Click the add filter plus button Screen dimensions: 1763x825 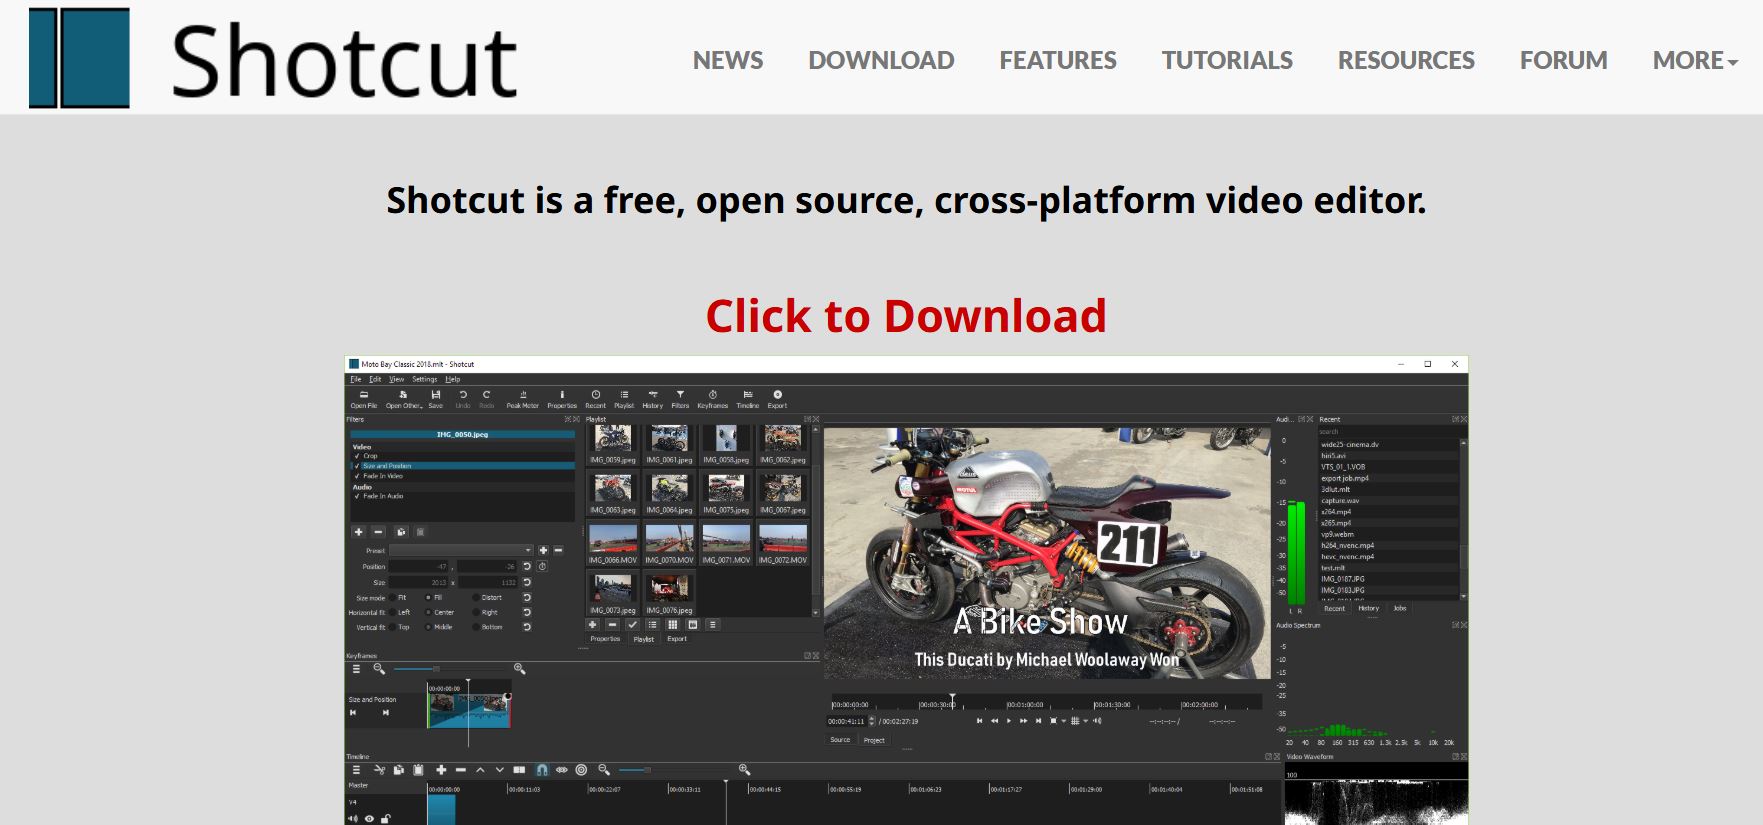[359, 532]
